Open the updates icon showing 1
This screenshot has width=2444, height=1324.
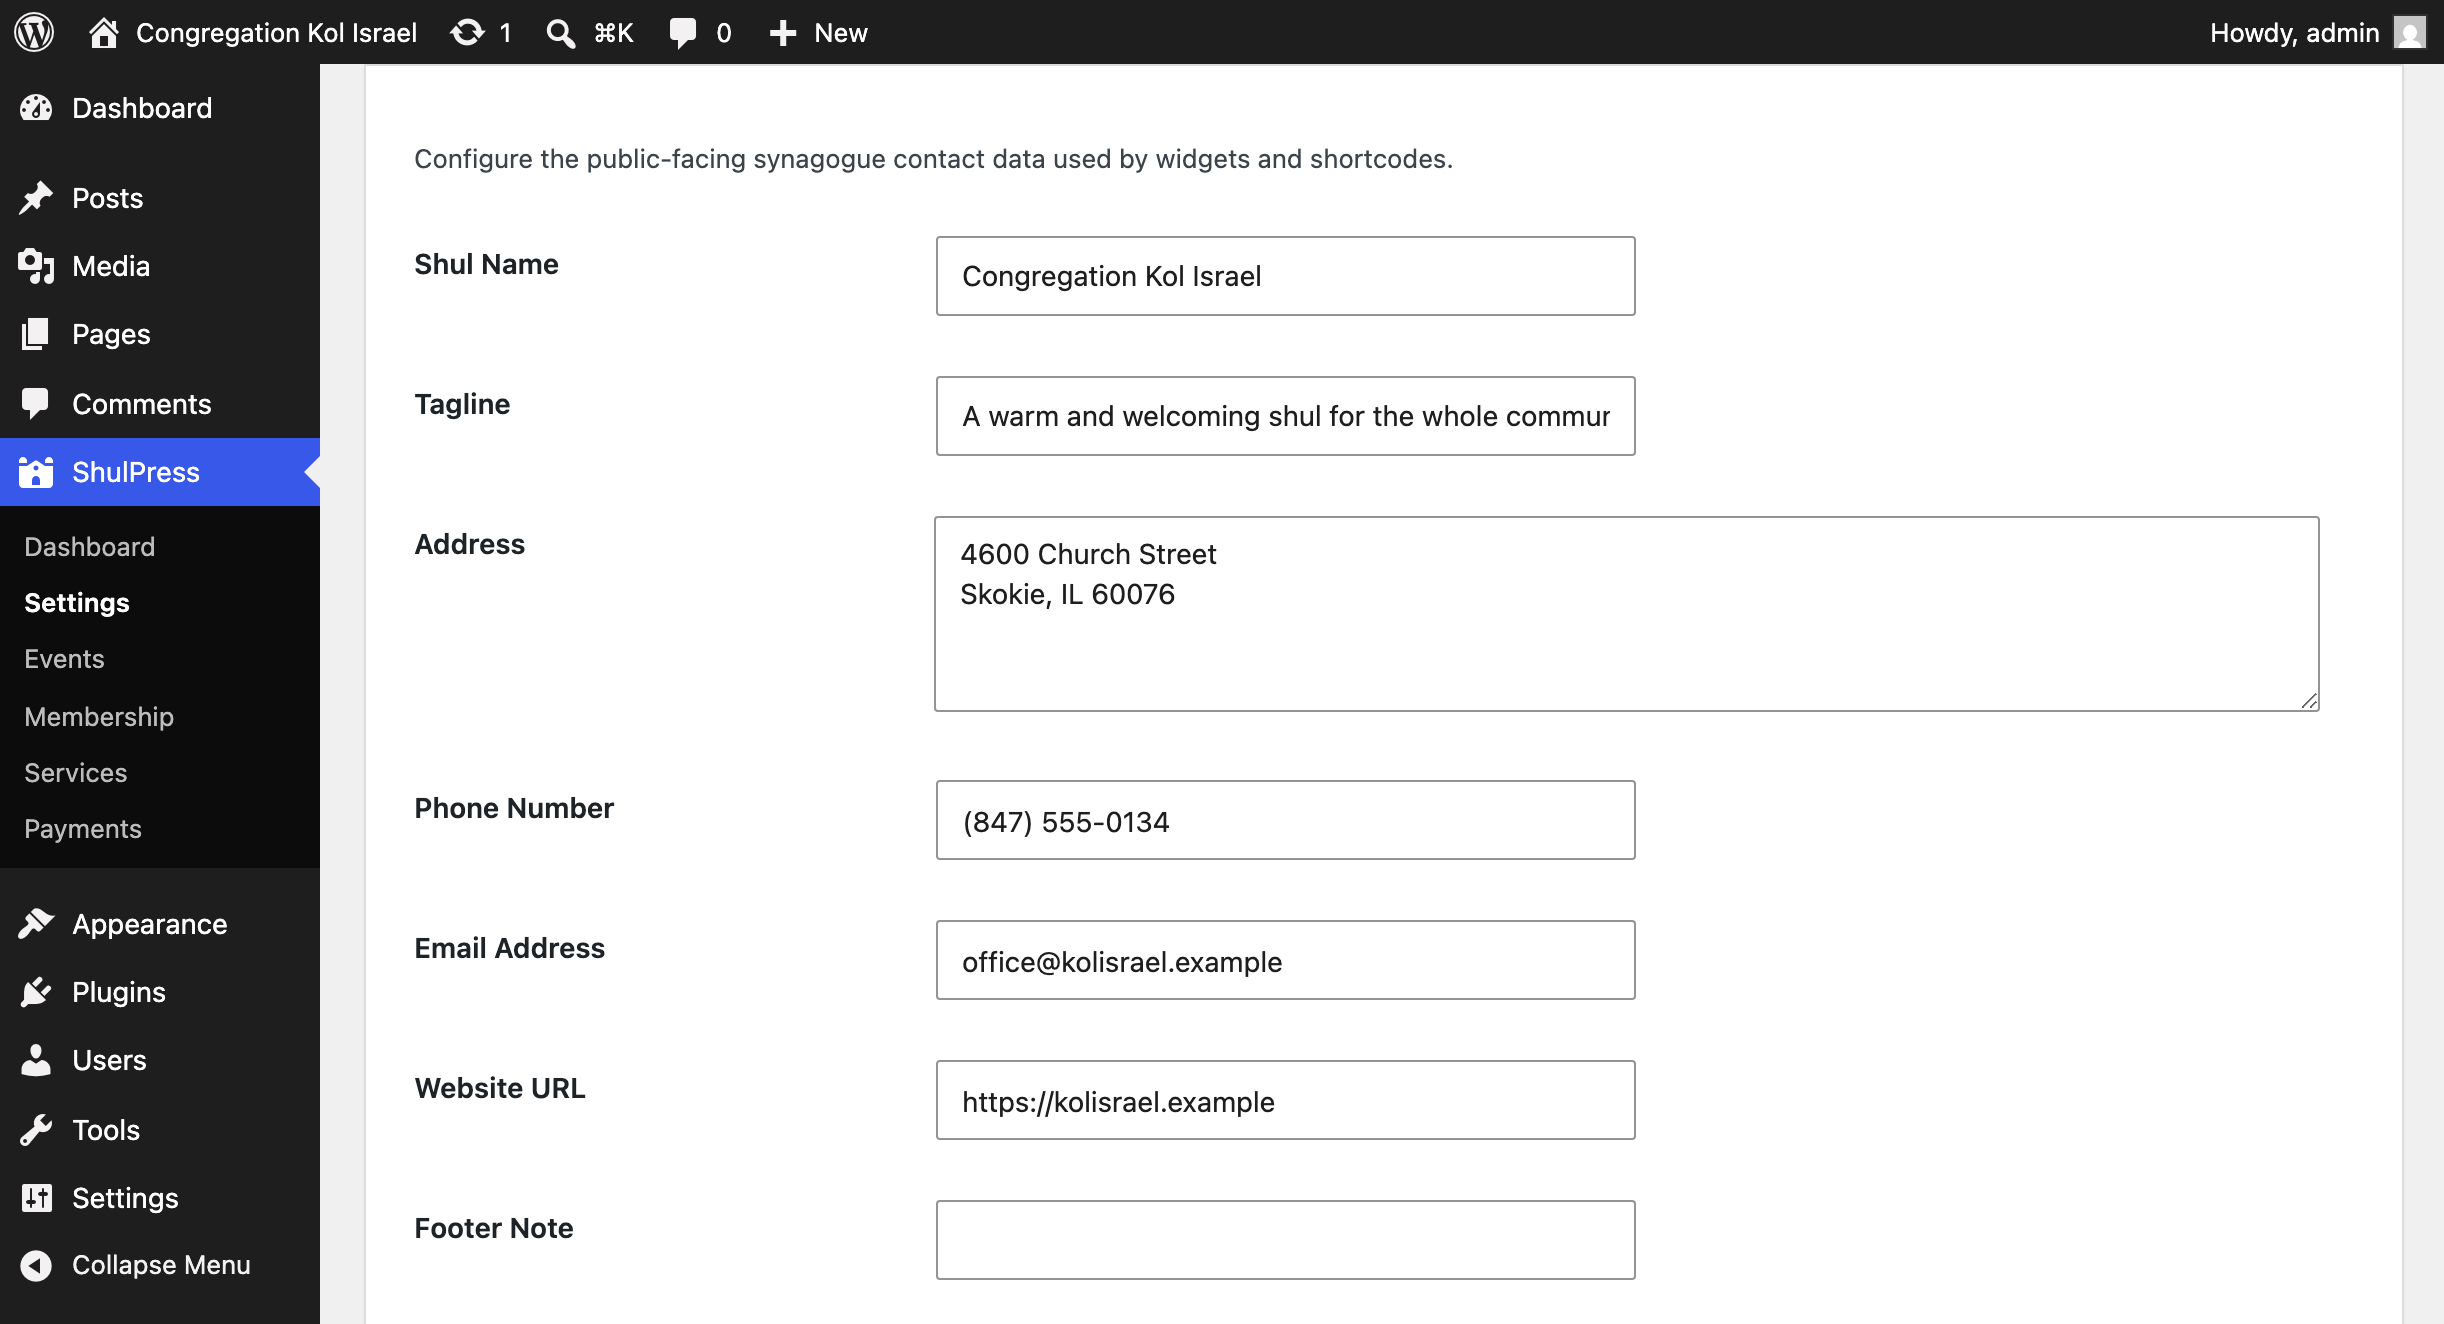pyautogui.click(x=467, y=33)
